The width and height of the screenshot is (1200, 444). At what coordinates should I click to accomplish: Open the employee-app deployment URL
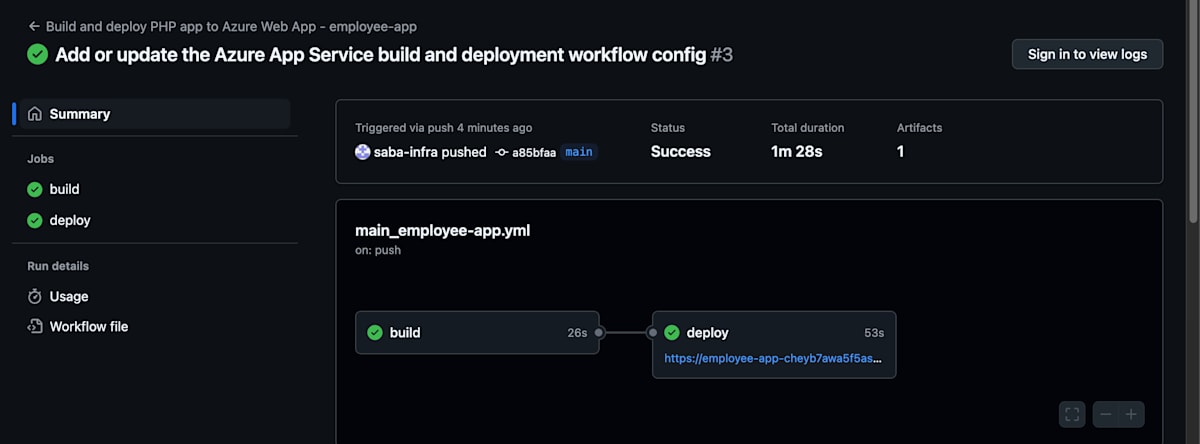click(773, 357)
